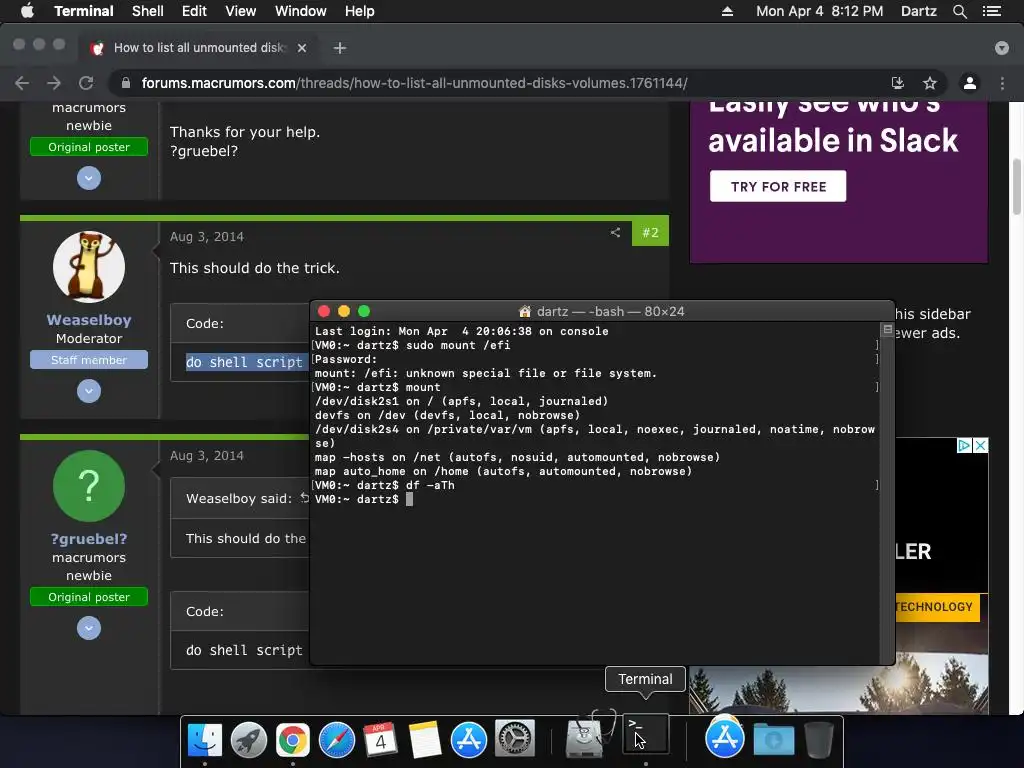1024x768 pixels.
Task: Open the Chrome profile icon
Action: [970, 83]
